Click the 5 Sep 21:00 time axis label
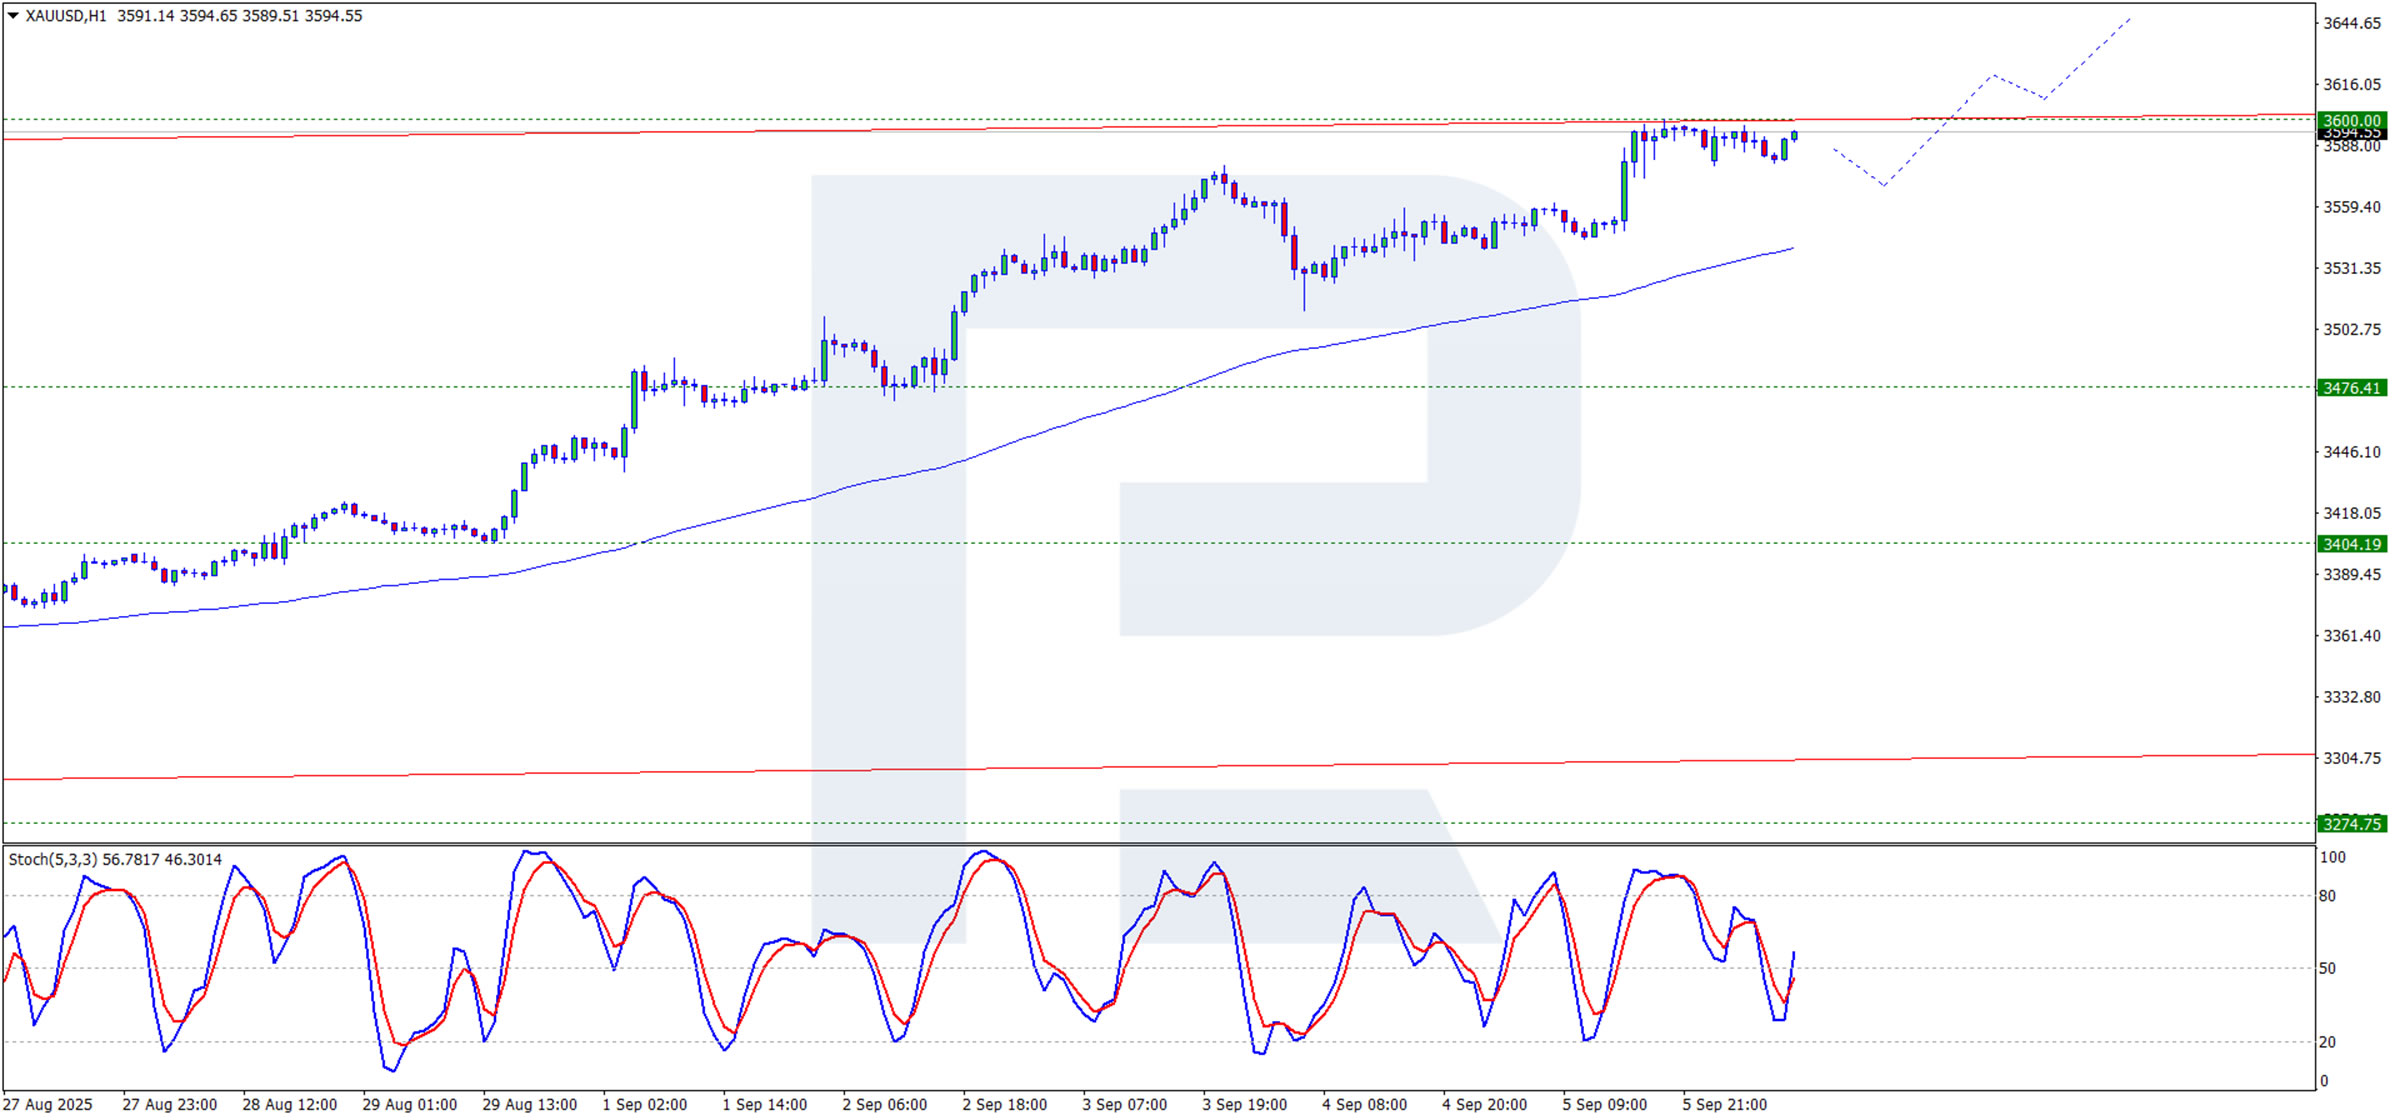2395x1120 pixels. pyautogui.click(x=1724, y=1104)
